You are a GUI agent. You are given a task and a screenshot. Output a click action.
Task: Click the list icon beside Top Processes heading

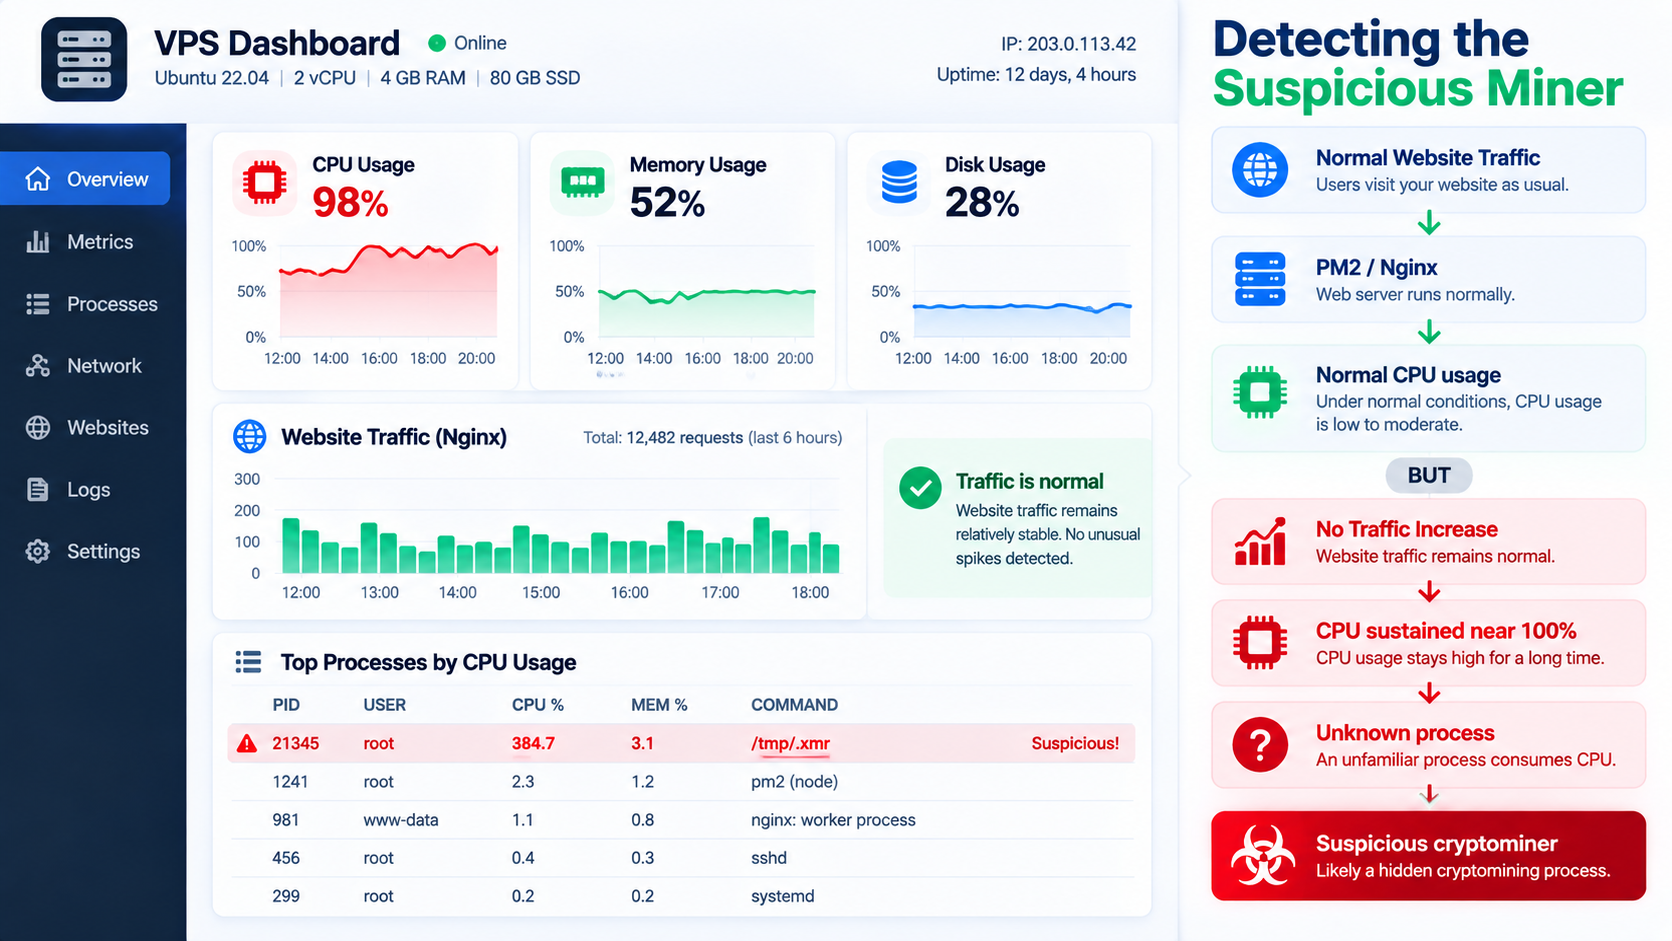click(x=248, y=662)
